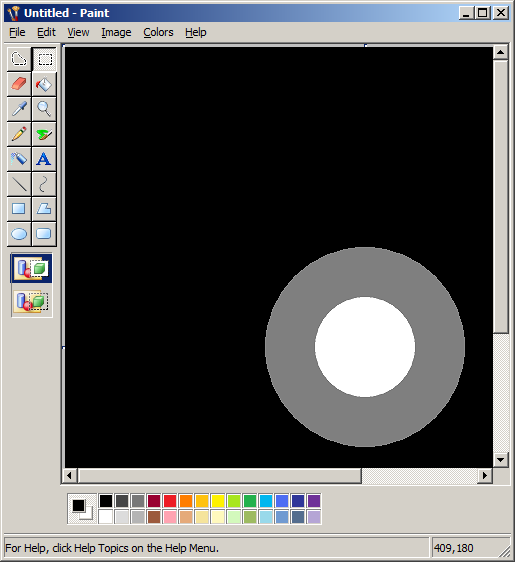515x562 pixels.
Task: Select the Curve tool
Action: (x=44, y=184)
